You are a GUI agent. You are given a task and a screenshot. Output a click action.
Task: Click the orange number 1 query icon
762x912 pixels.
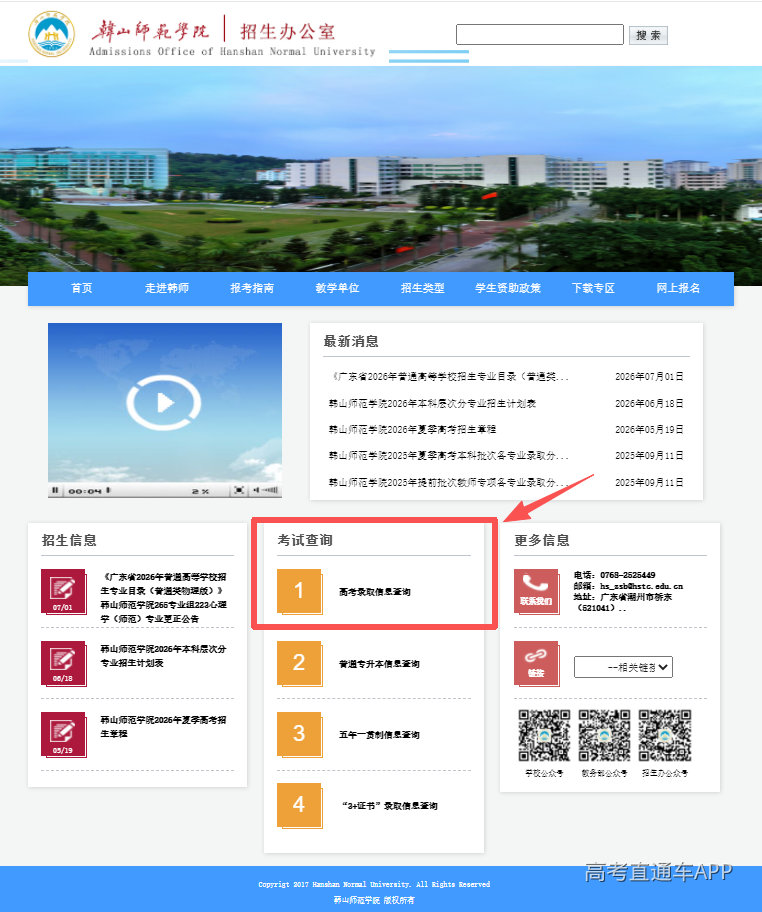[x=299, y=592]
